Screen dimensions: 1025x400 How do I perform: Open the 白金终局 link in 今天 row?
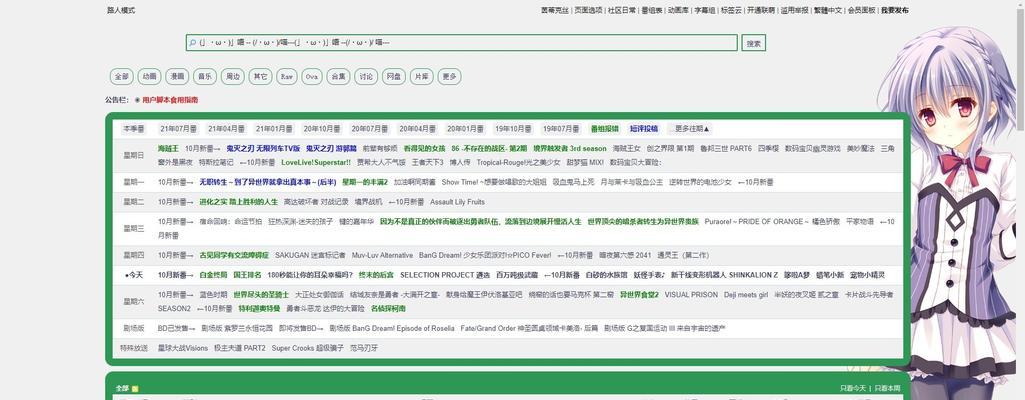pyautogui.click(x=213, y=275)
